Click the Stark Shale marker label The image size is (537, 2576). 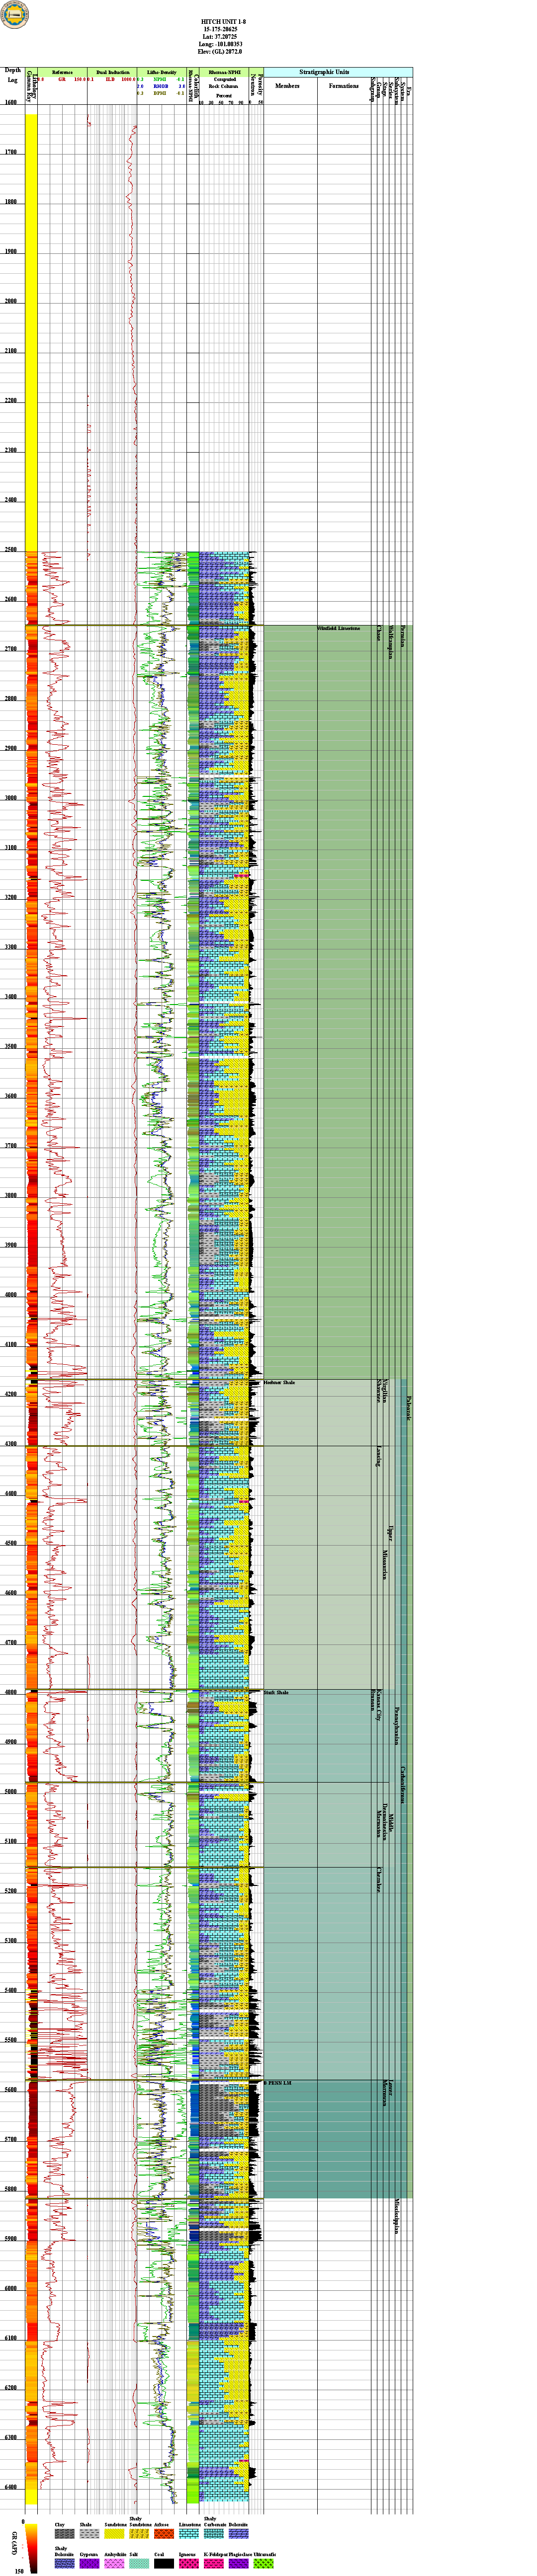[x=276, y=1692]
